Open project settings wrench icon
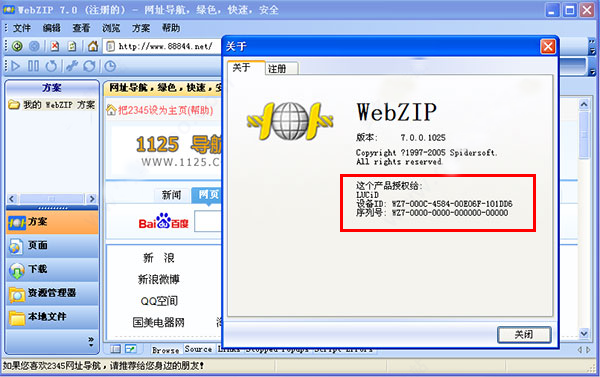Image resolution: width=600 pixels, height=377 pixels. (x=72, y=66)
